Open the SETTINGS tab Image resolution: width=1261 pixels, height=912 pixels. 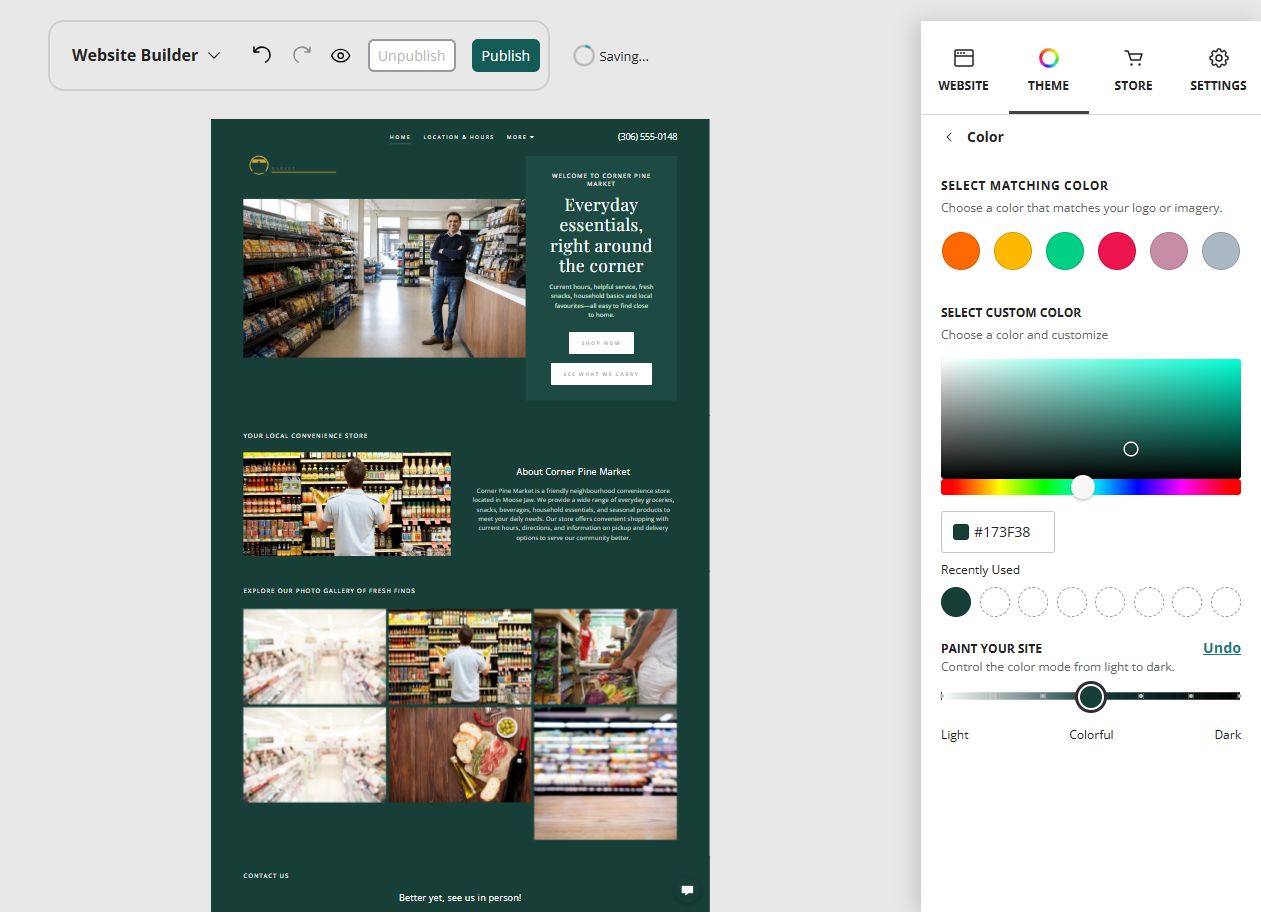pos(1218,71)
